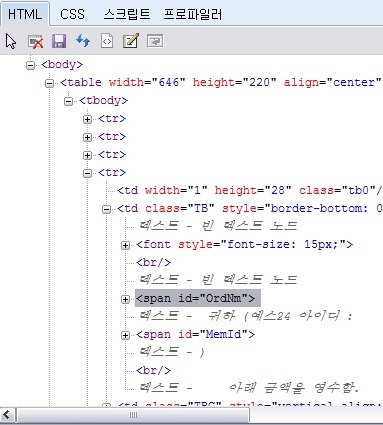Screen dimensions: 383x425
Task: Select the <br/> right below the font element
Action: [154, 262]
